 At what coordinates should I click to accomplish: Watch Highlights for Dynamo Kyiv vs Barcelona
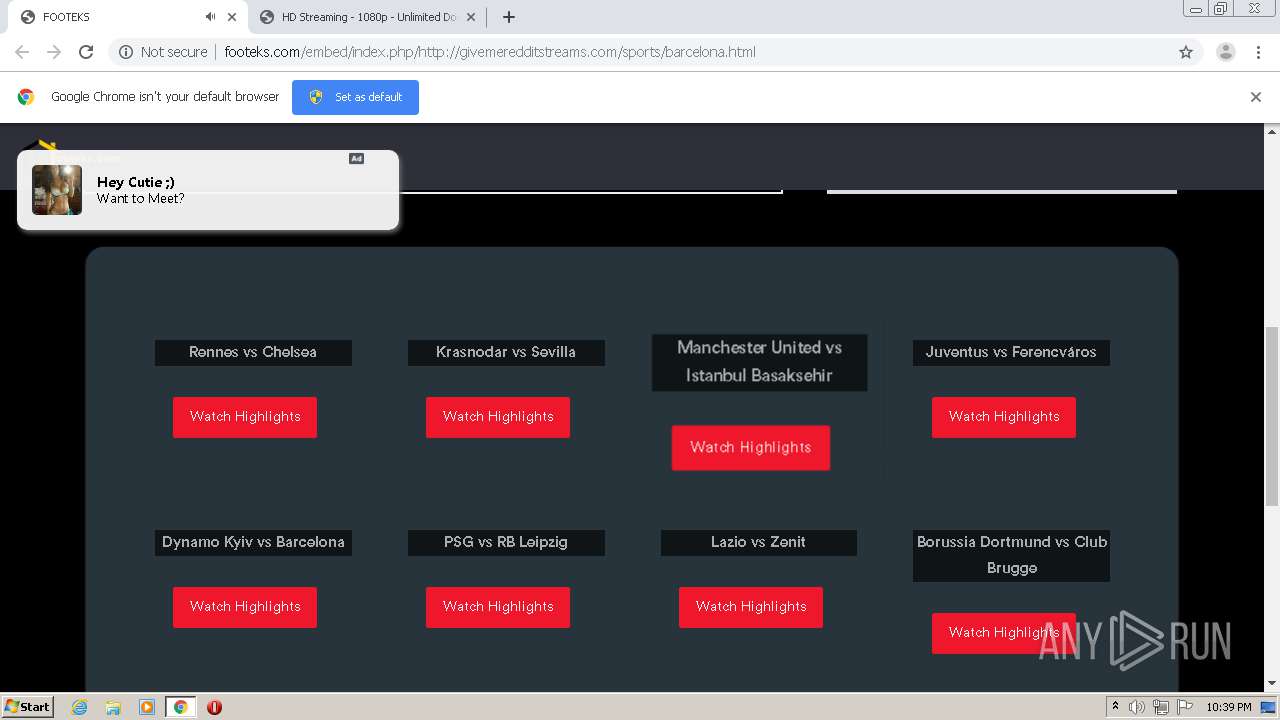pos(245,607)
